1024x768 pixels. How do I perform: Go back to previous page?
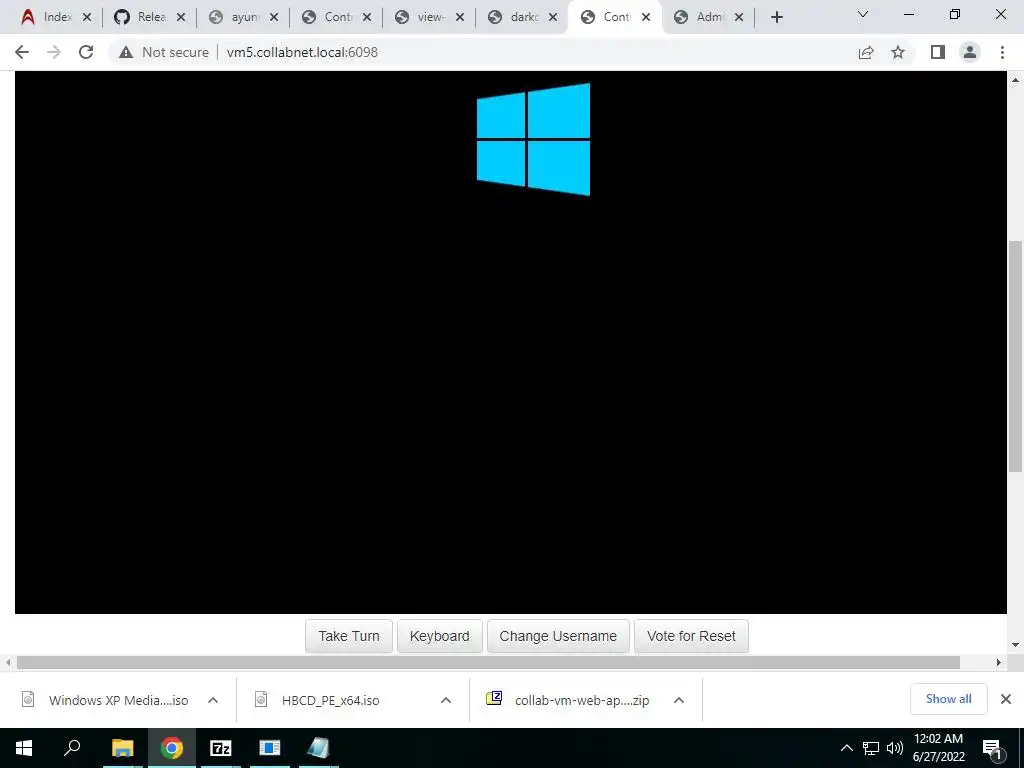coord(22,52)
